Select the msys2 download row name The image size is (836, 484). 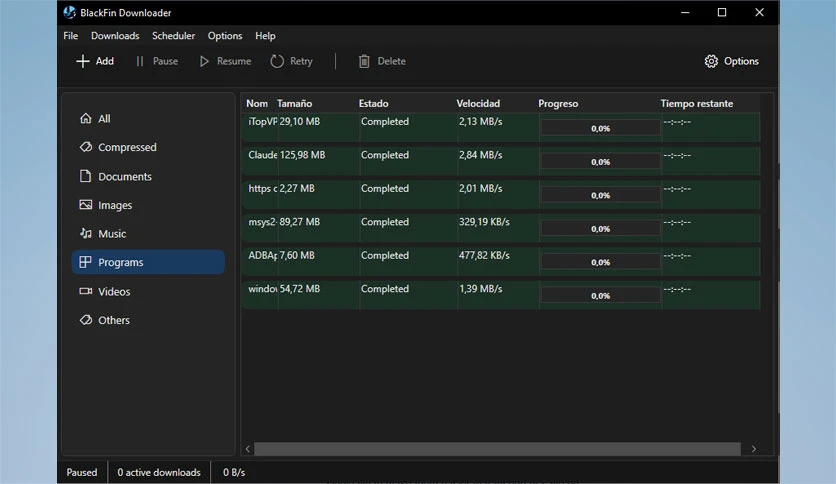[262, 222]
